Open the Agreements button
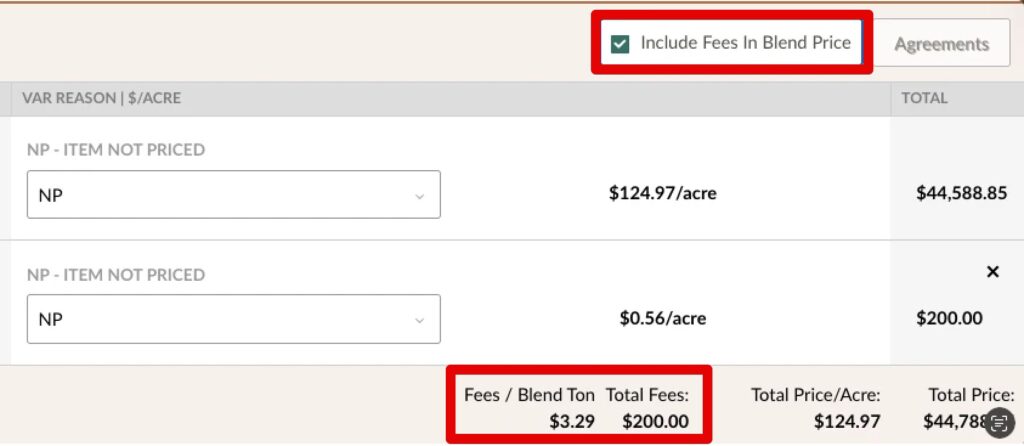This screenshot has width=1024, height=446. (x=941, y=44)
